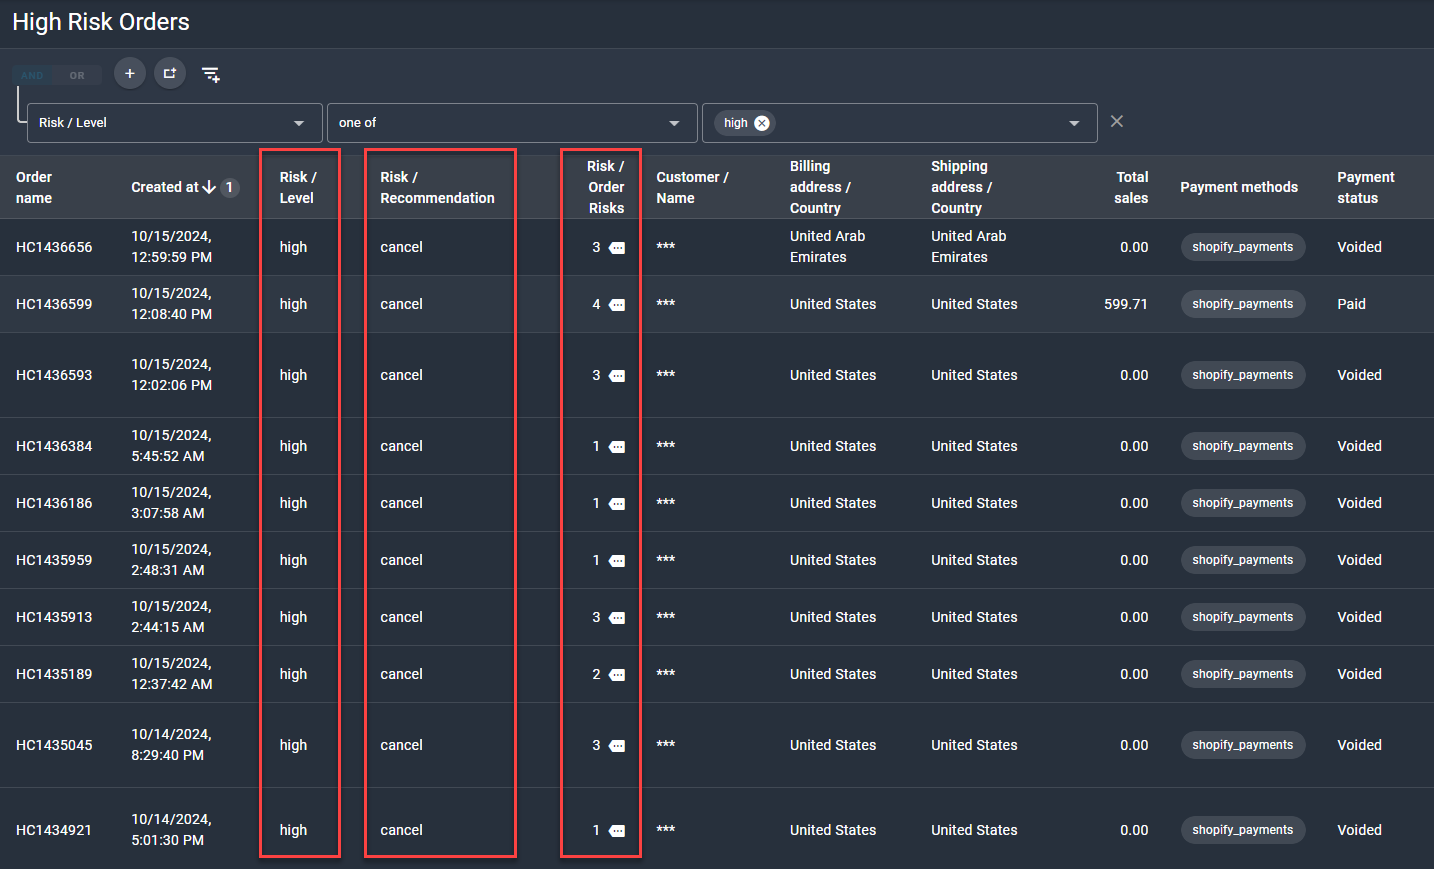Open the add custom filter list icon

tap(211, 74)
